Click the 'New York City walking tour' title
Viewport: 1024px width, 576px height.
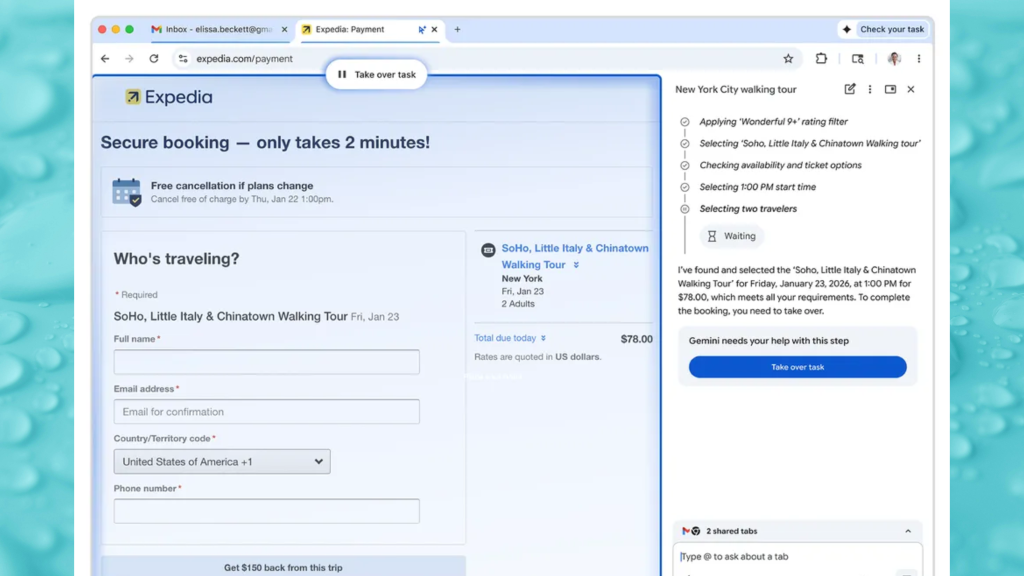tap(735, 89)
